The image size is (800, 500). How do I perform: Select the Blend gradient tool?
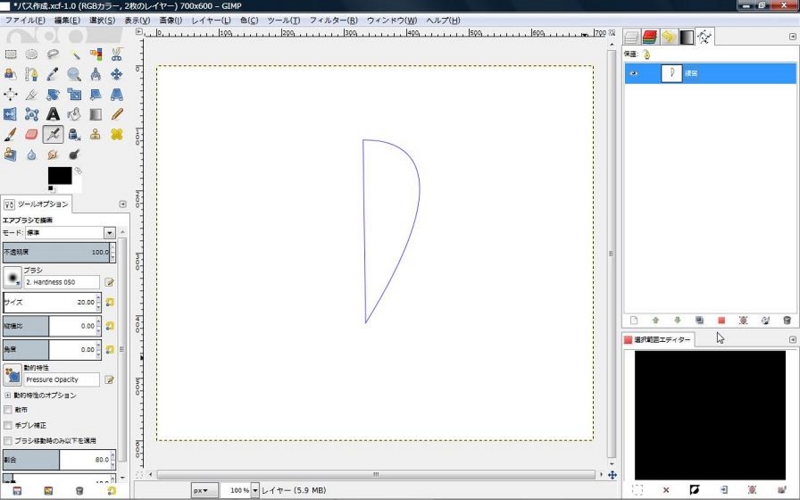point(95,114)
